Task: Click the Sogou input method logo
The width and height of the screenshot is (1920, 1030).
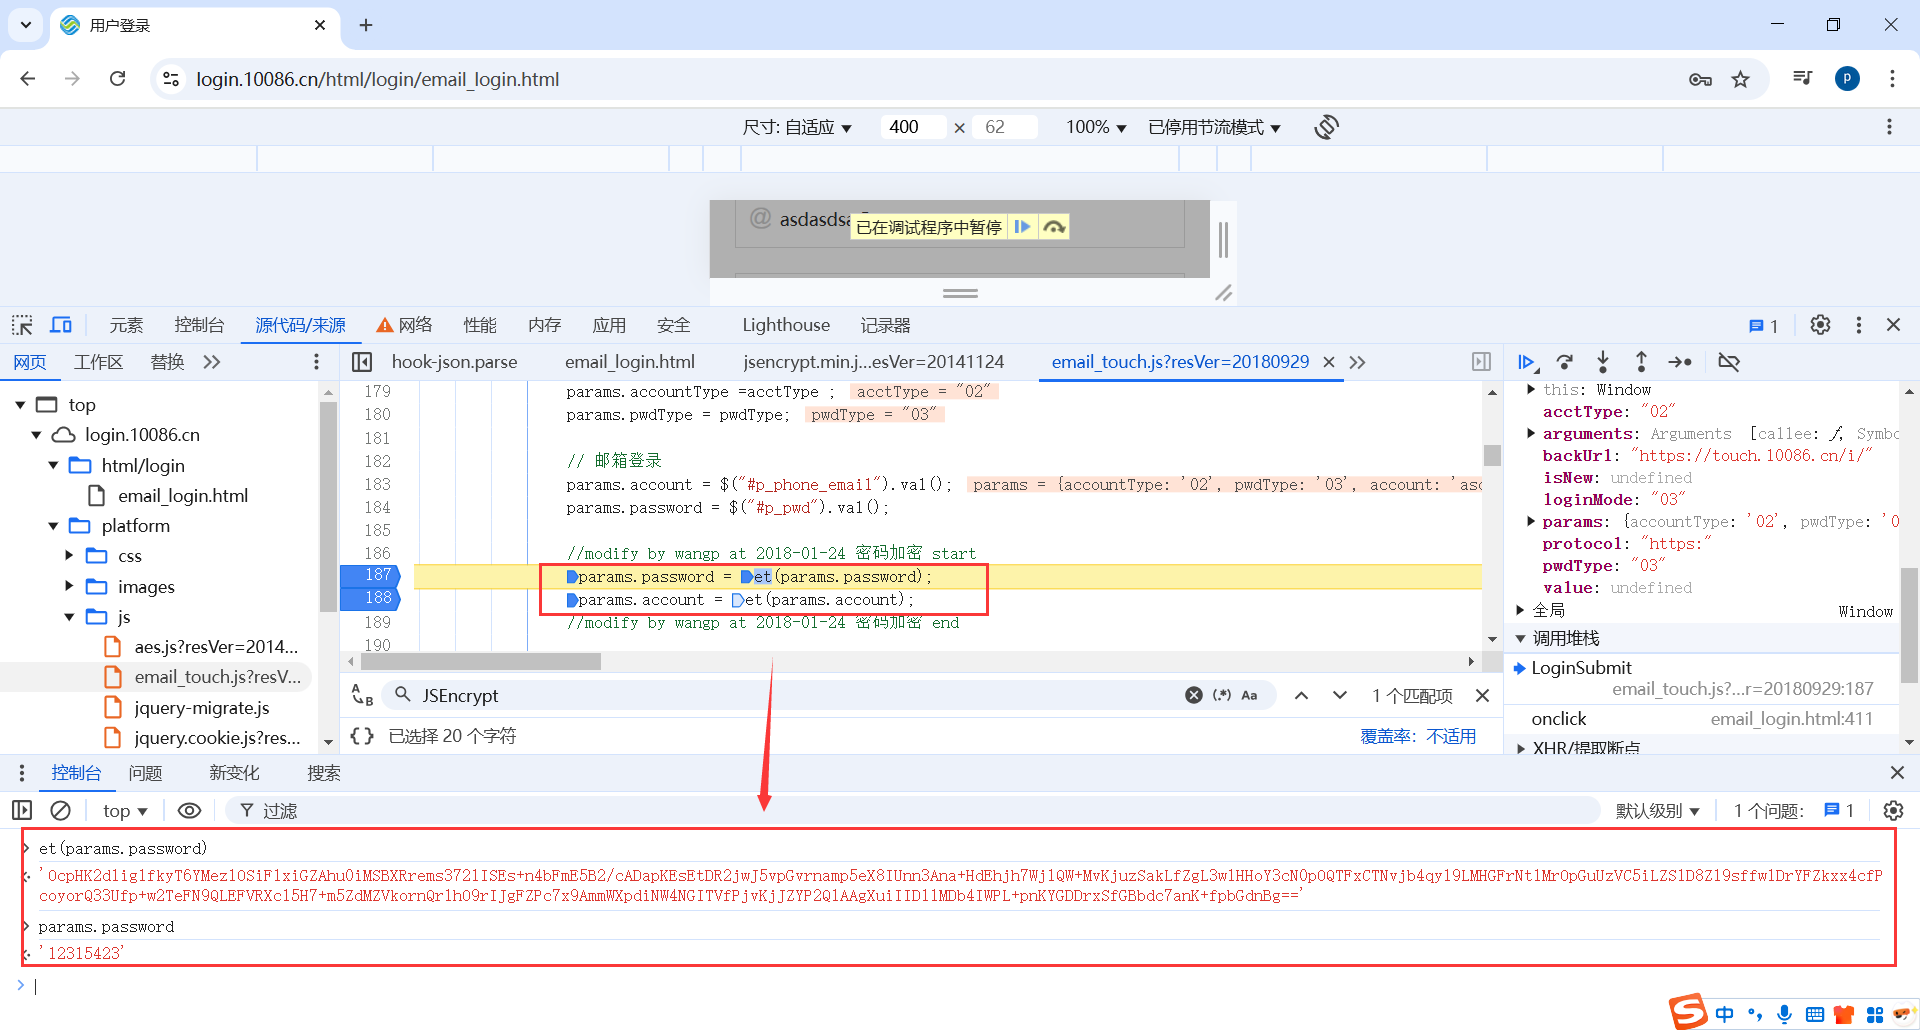Action: 1688,1011
